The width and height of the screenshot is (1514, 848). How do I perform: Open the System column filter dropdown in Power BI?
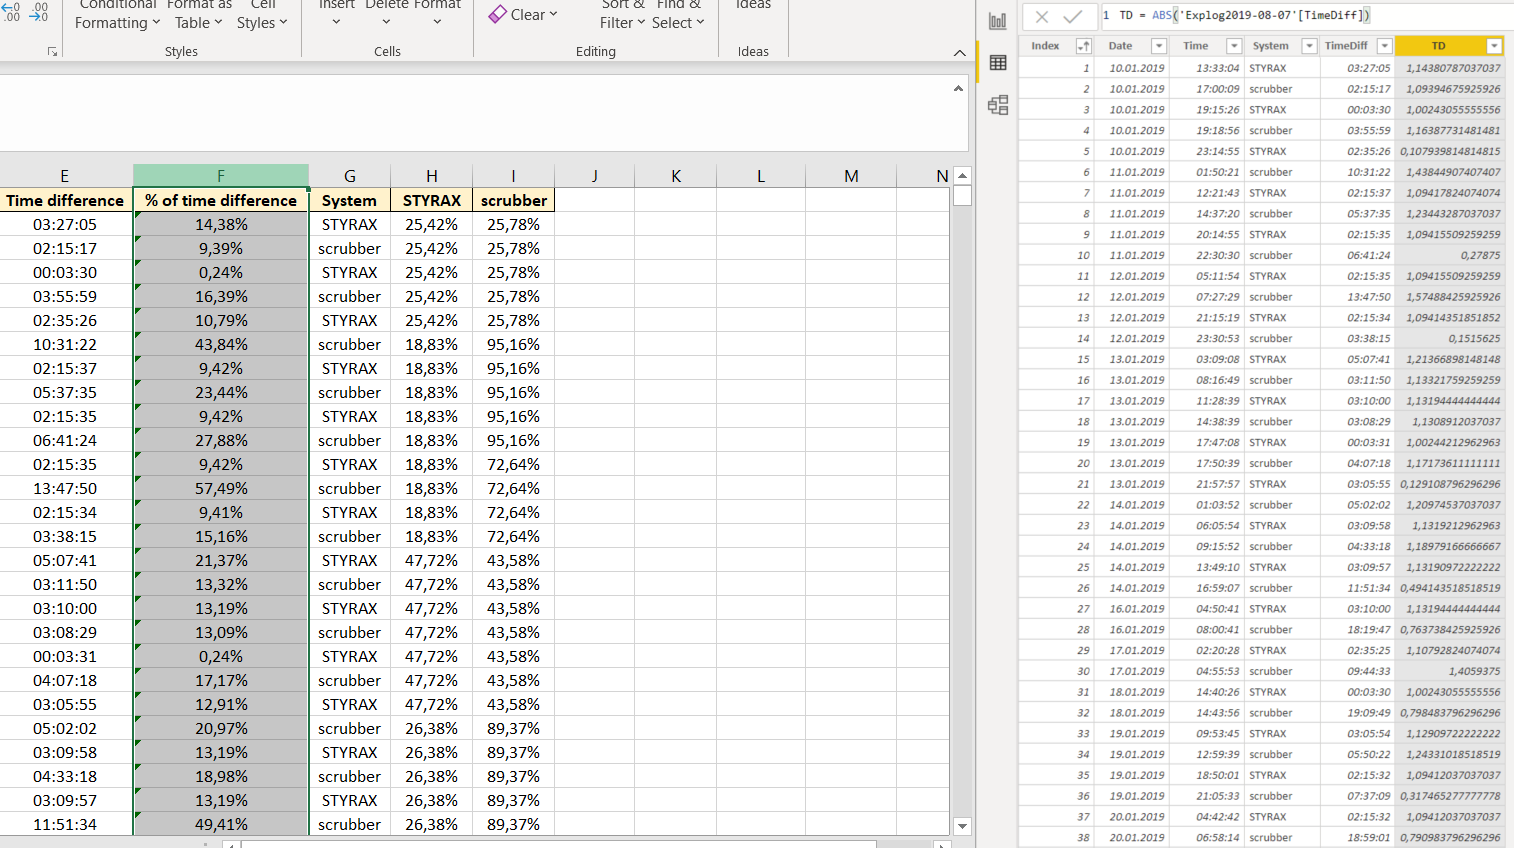click(x=1309, y=46)
